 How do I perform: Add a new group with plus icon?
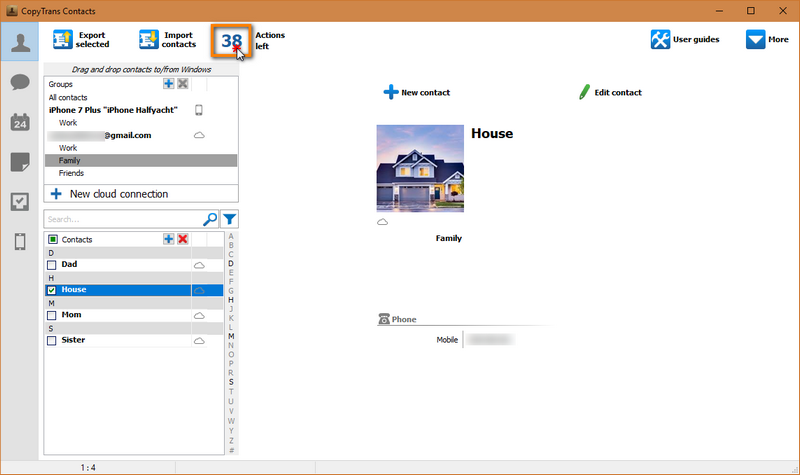(x=168, y=84)
